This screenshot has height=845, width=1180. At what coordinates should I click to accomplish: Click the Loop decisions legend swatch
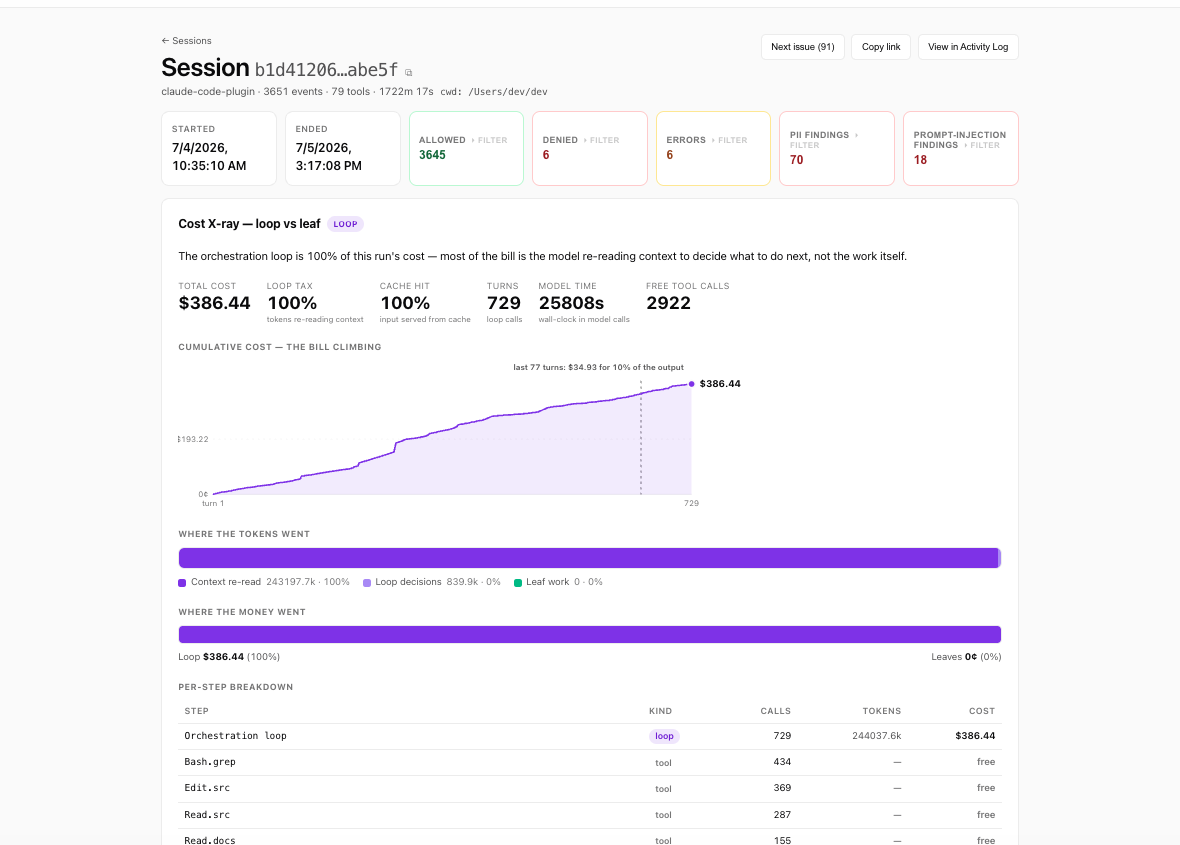(x=366, y=582)
